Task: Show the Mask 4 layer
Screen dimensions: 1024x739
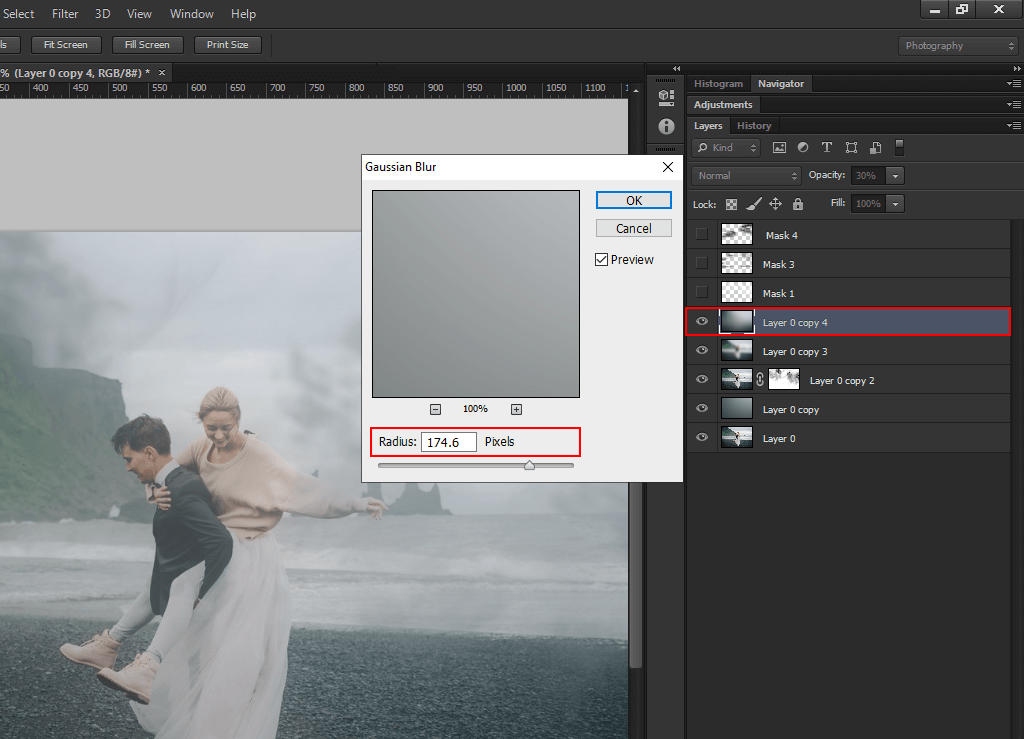Action: (x=702, y=234)
